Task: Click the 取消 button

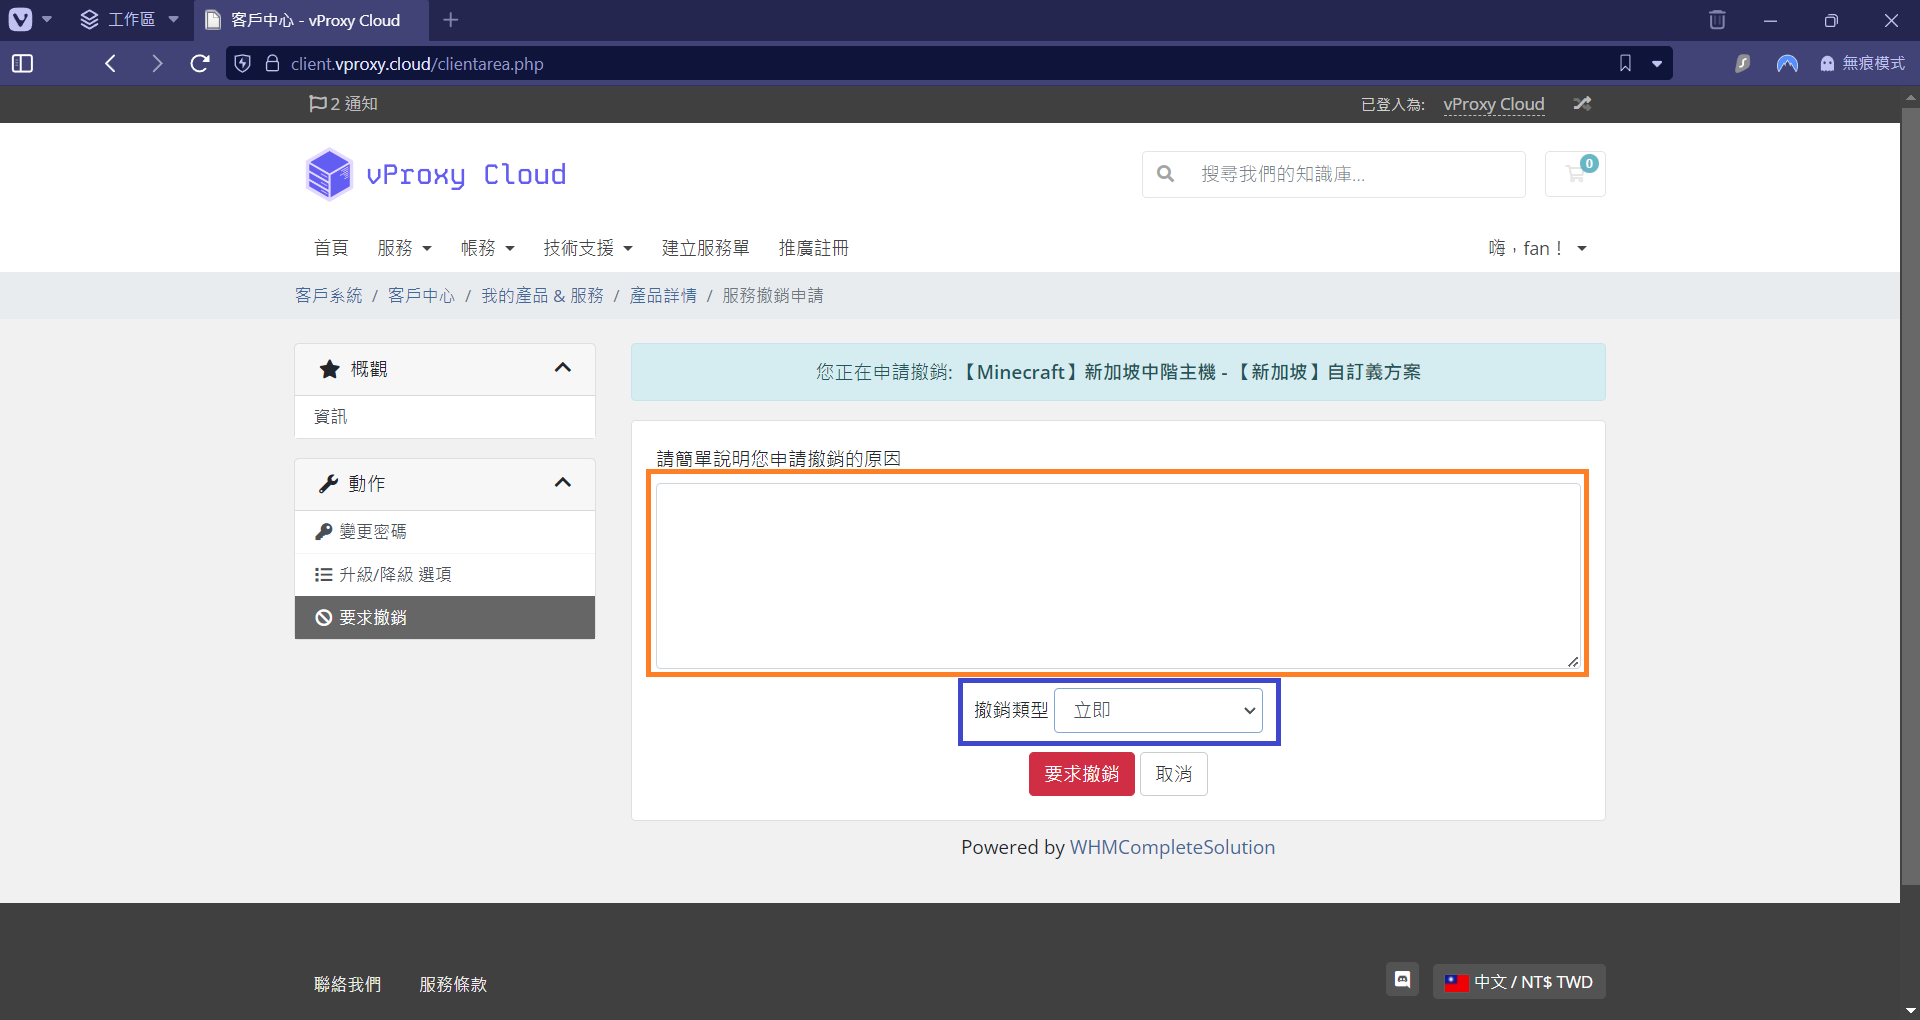Action: click(1173, 774)
